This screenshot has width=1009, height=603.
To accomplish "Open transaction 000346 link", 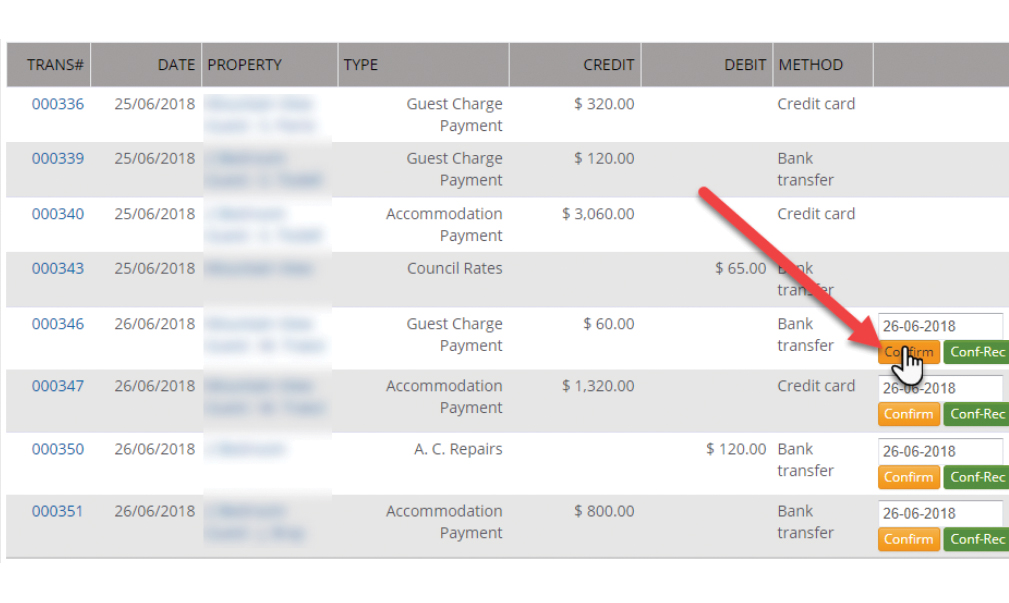I will click(x=58, y=324).
